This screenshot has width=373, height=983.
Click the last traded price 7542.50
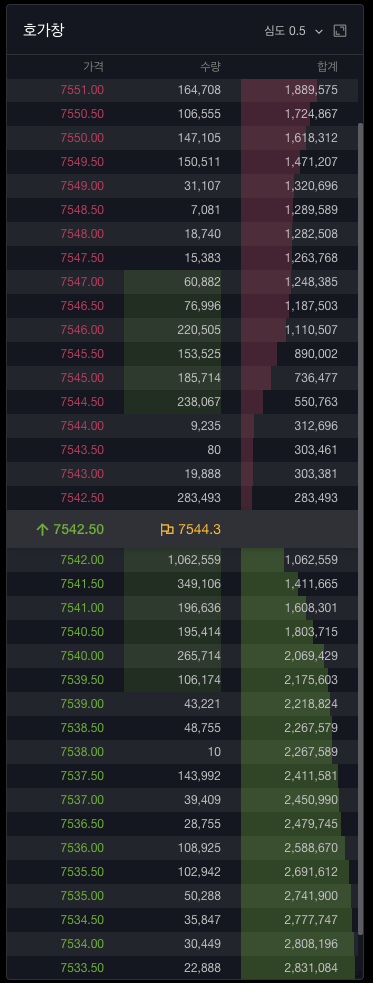[78, 530]
